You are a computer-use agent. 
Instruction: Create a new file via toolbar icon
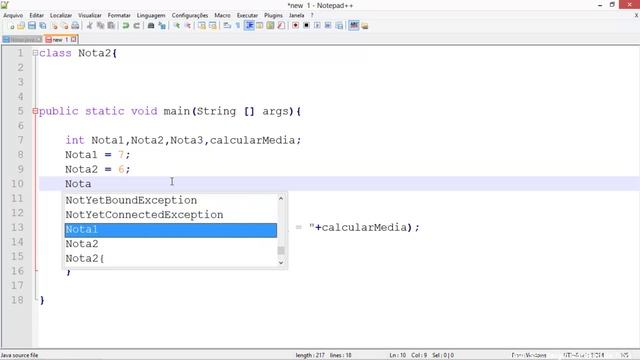click(x=11, y=26)
